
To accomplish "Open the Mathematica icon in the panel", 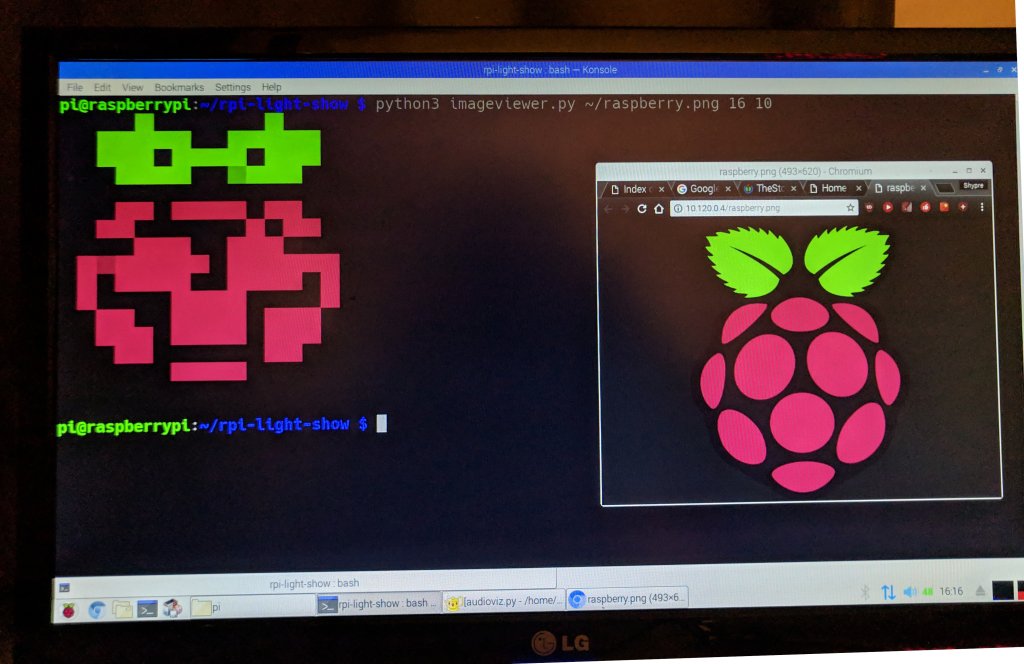I will click(172, 608).
